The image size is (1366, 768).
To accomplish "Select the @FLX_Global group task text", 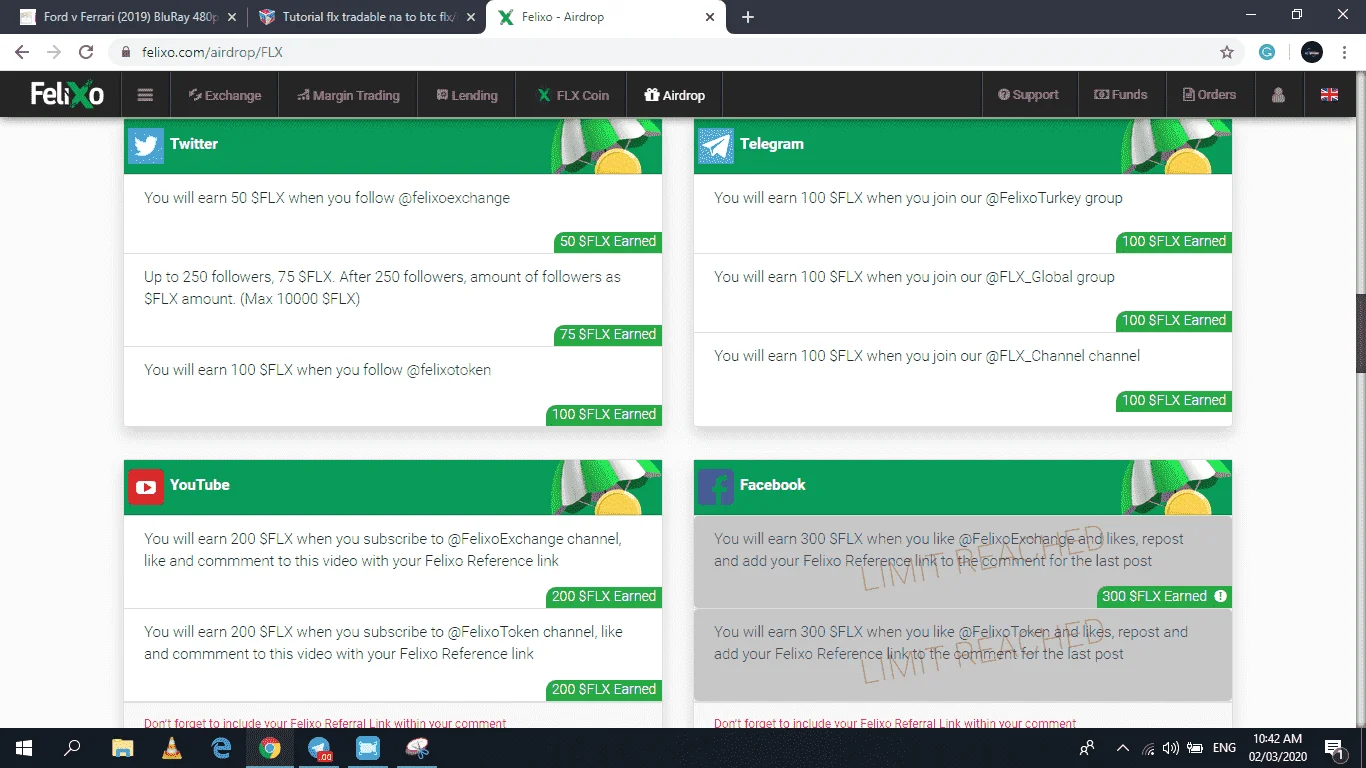I will click(x=914, y=277).
